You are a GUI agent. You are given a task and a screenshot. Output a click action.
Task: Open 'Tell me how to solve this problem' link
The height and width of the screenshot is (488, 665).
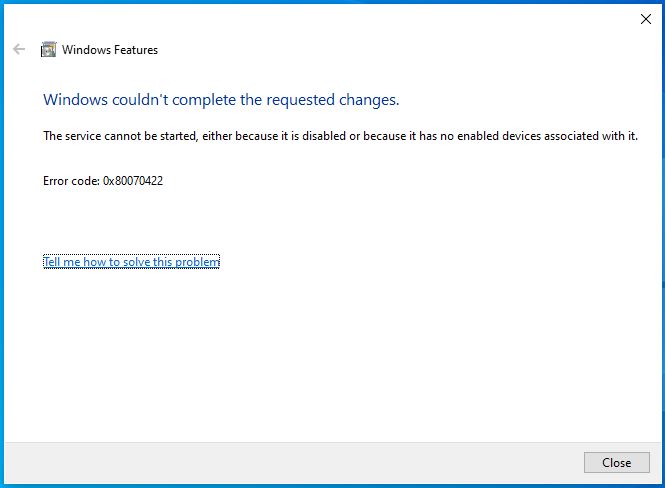(x=131, y=262)
